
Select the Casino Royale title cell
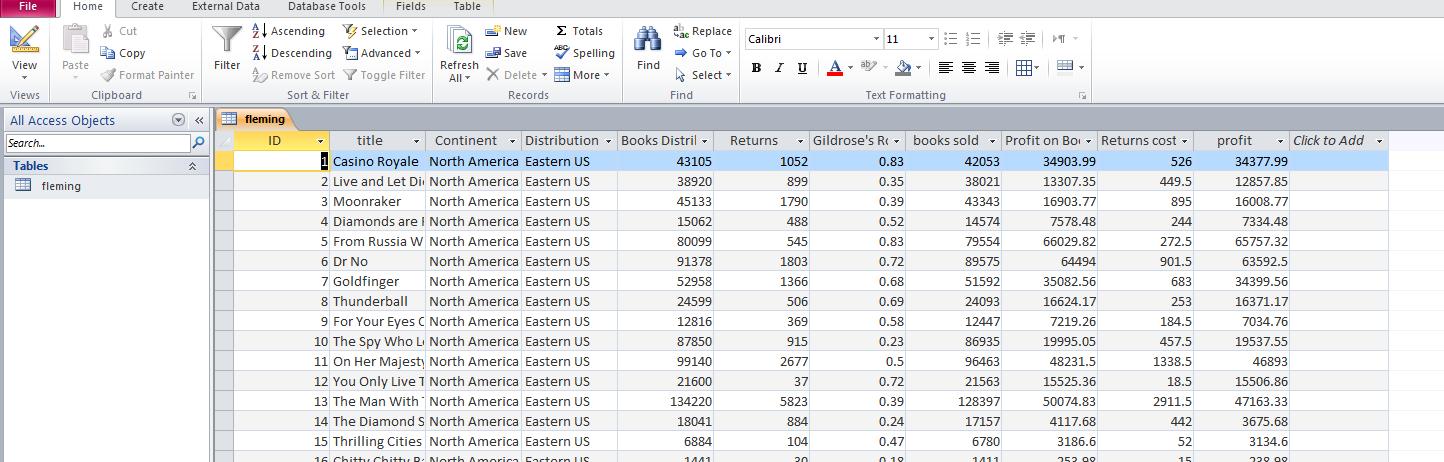(x=377, y=161)
